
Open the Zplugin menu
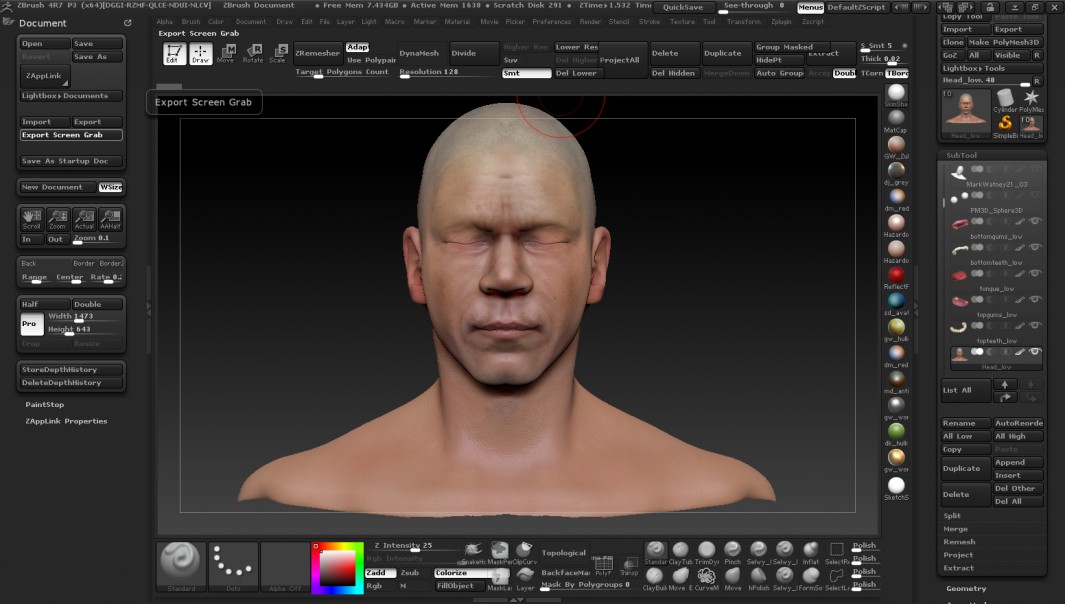[x=781, y=22]
